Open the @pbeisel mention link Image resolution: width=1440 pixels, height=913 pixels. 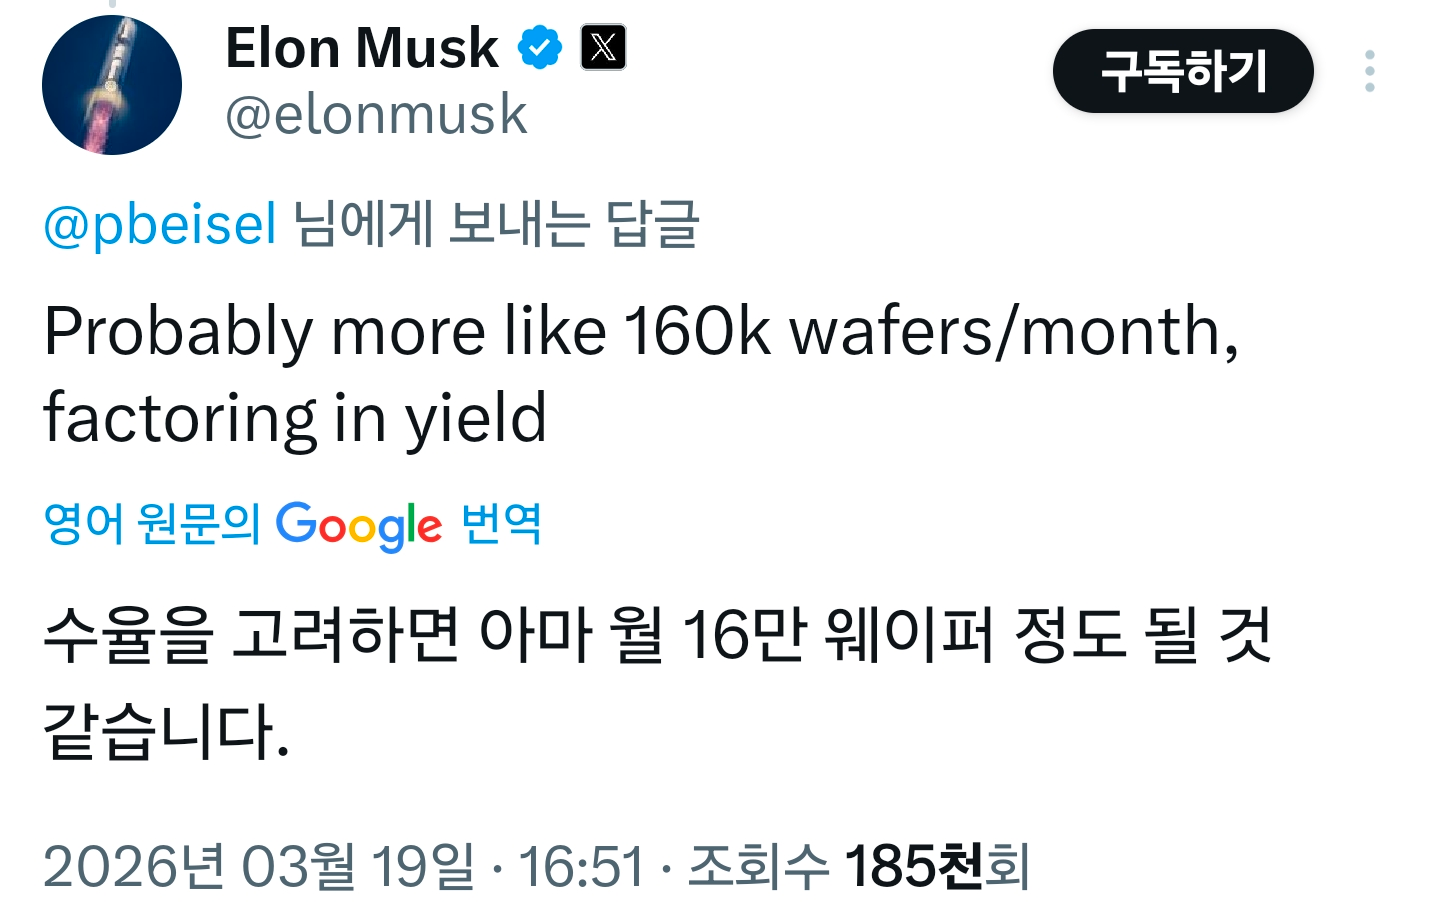click(x=160, y=224)
